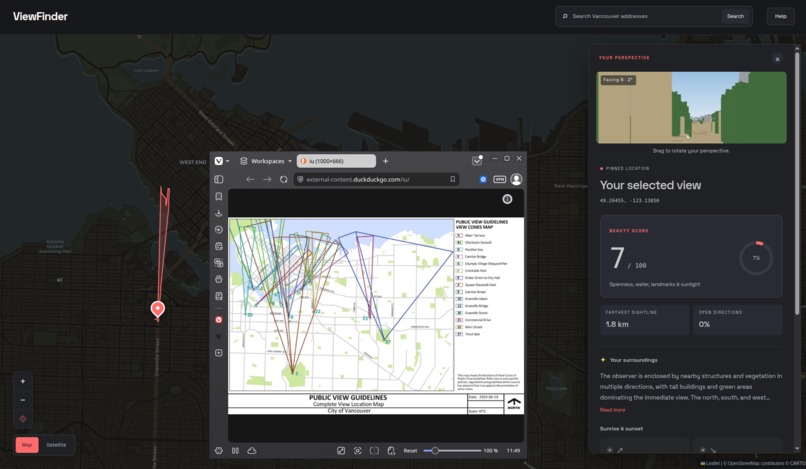Toggle tab tiling brackets icon
Viewport: 806px width, 469px height.
tap(374, 450)
